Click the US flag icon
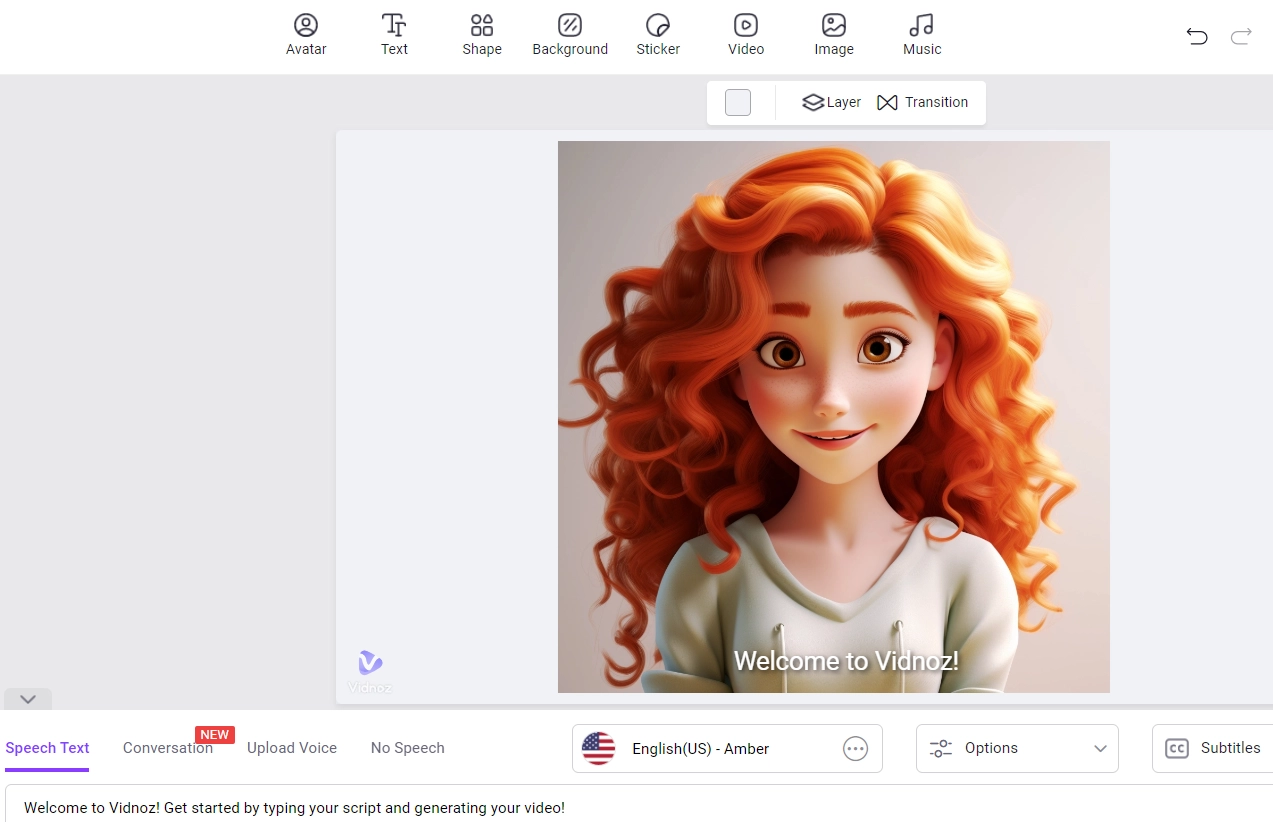The height and width of the screenshot is (822, 1273). (x=598, y=748)
